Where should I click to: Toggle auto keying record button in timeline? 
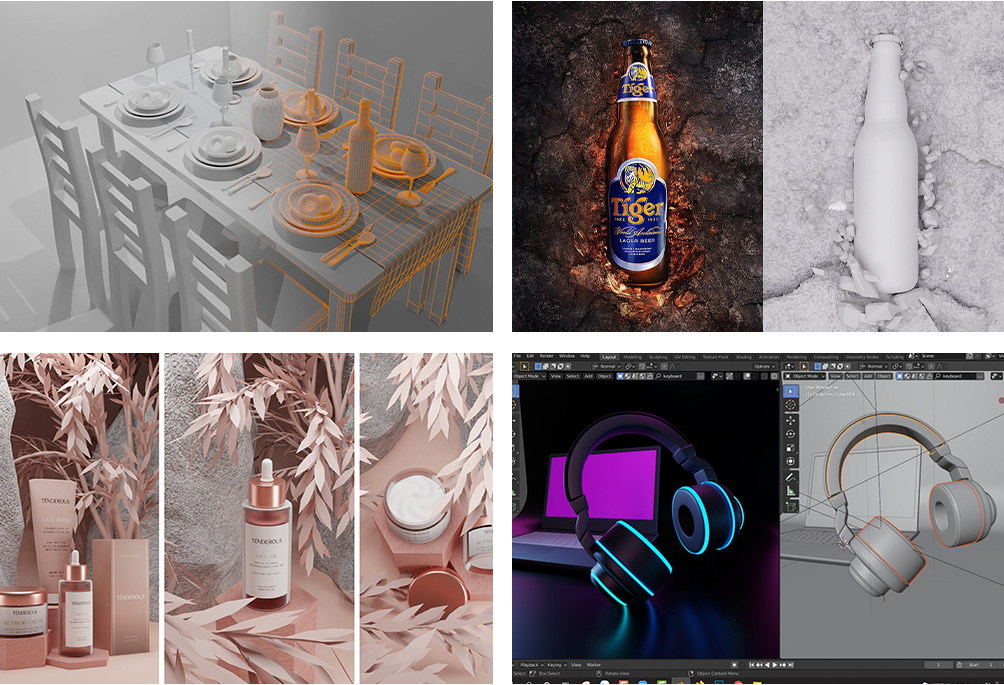(x=734, y=665)
